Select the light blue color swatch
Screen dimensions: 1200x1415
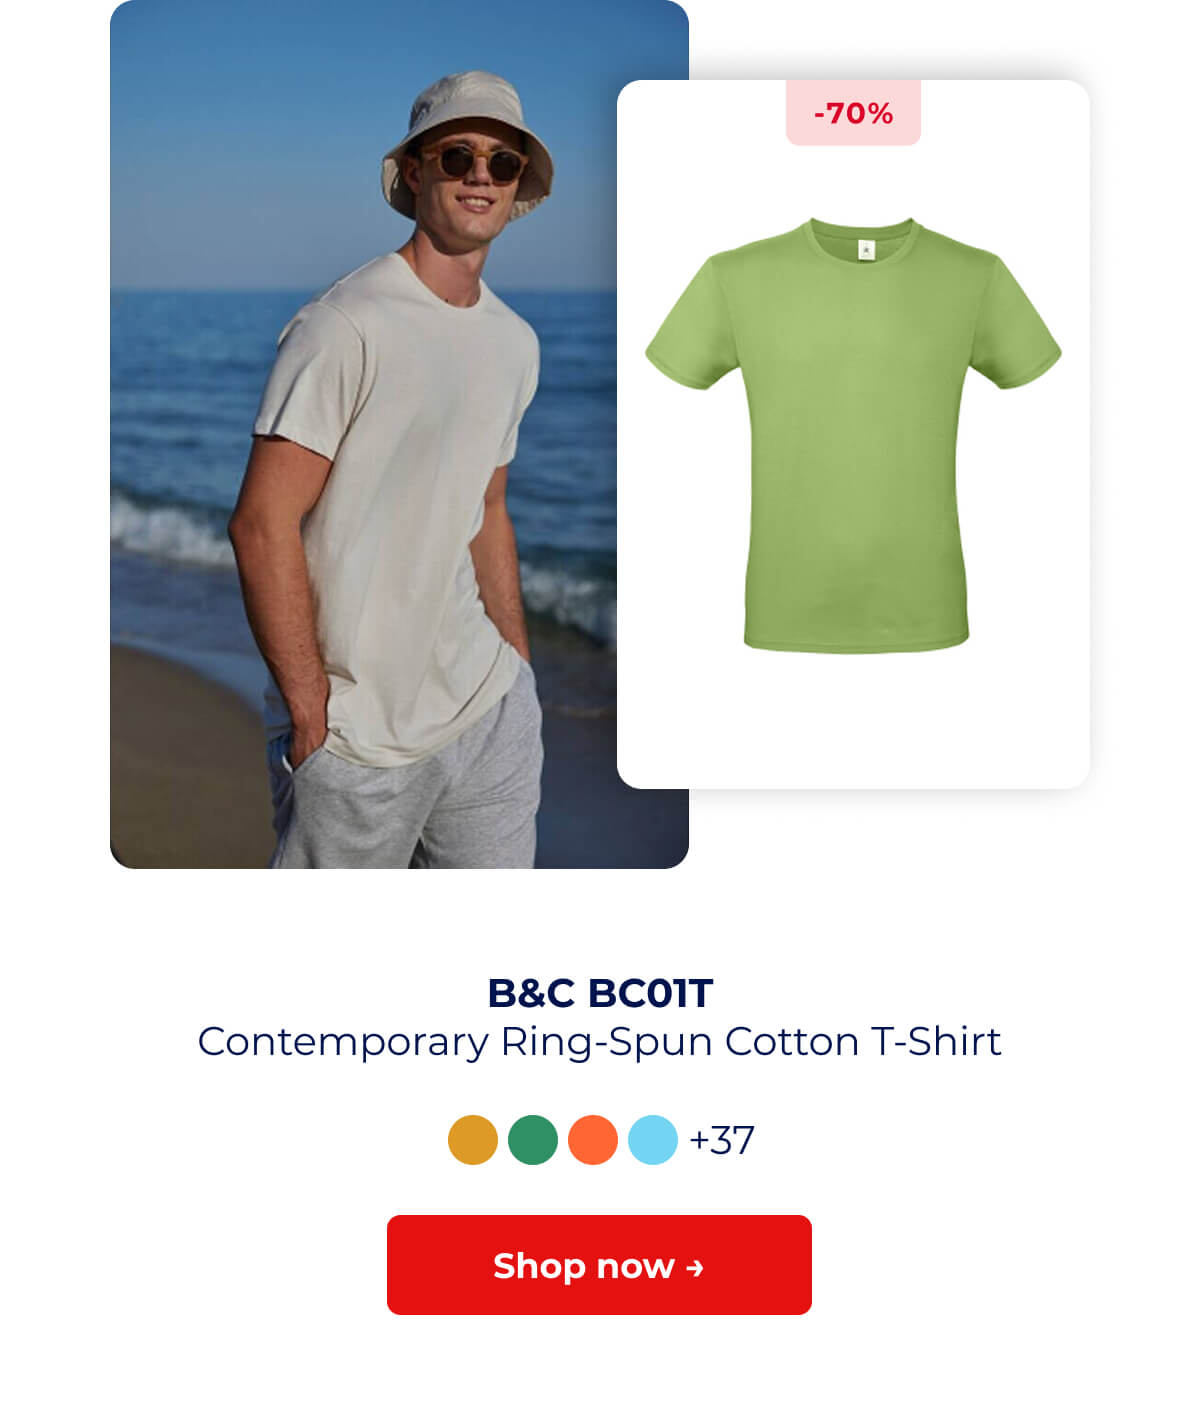pos(653,1140)
